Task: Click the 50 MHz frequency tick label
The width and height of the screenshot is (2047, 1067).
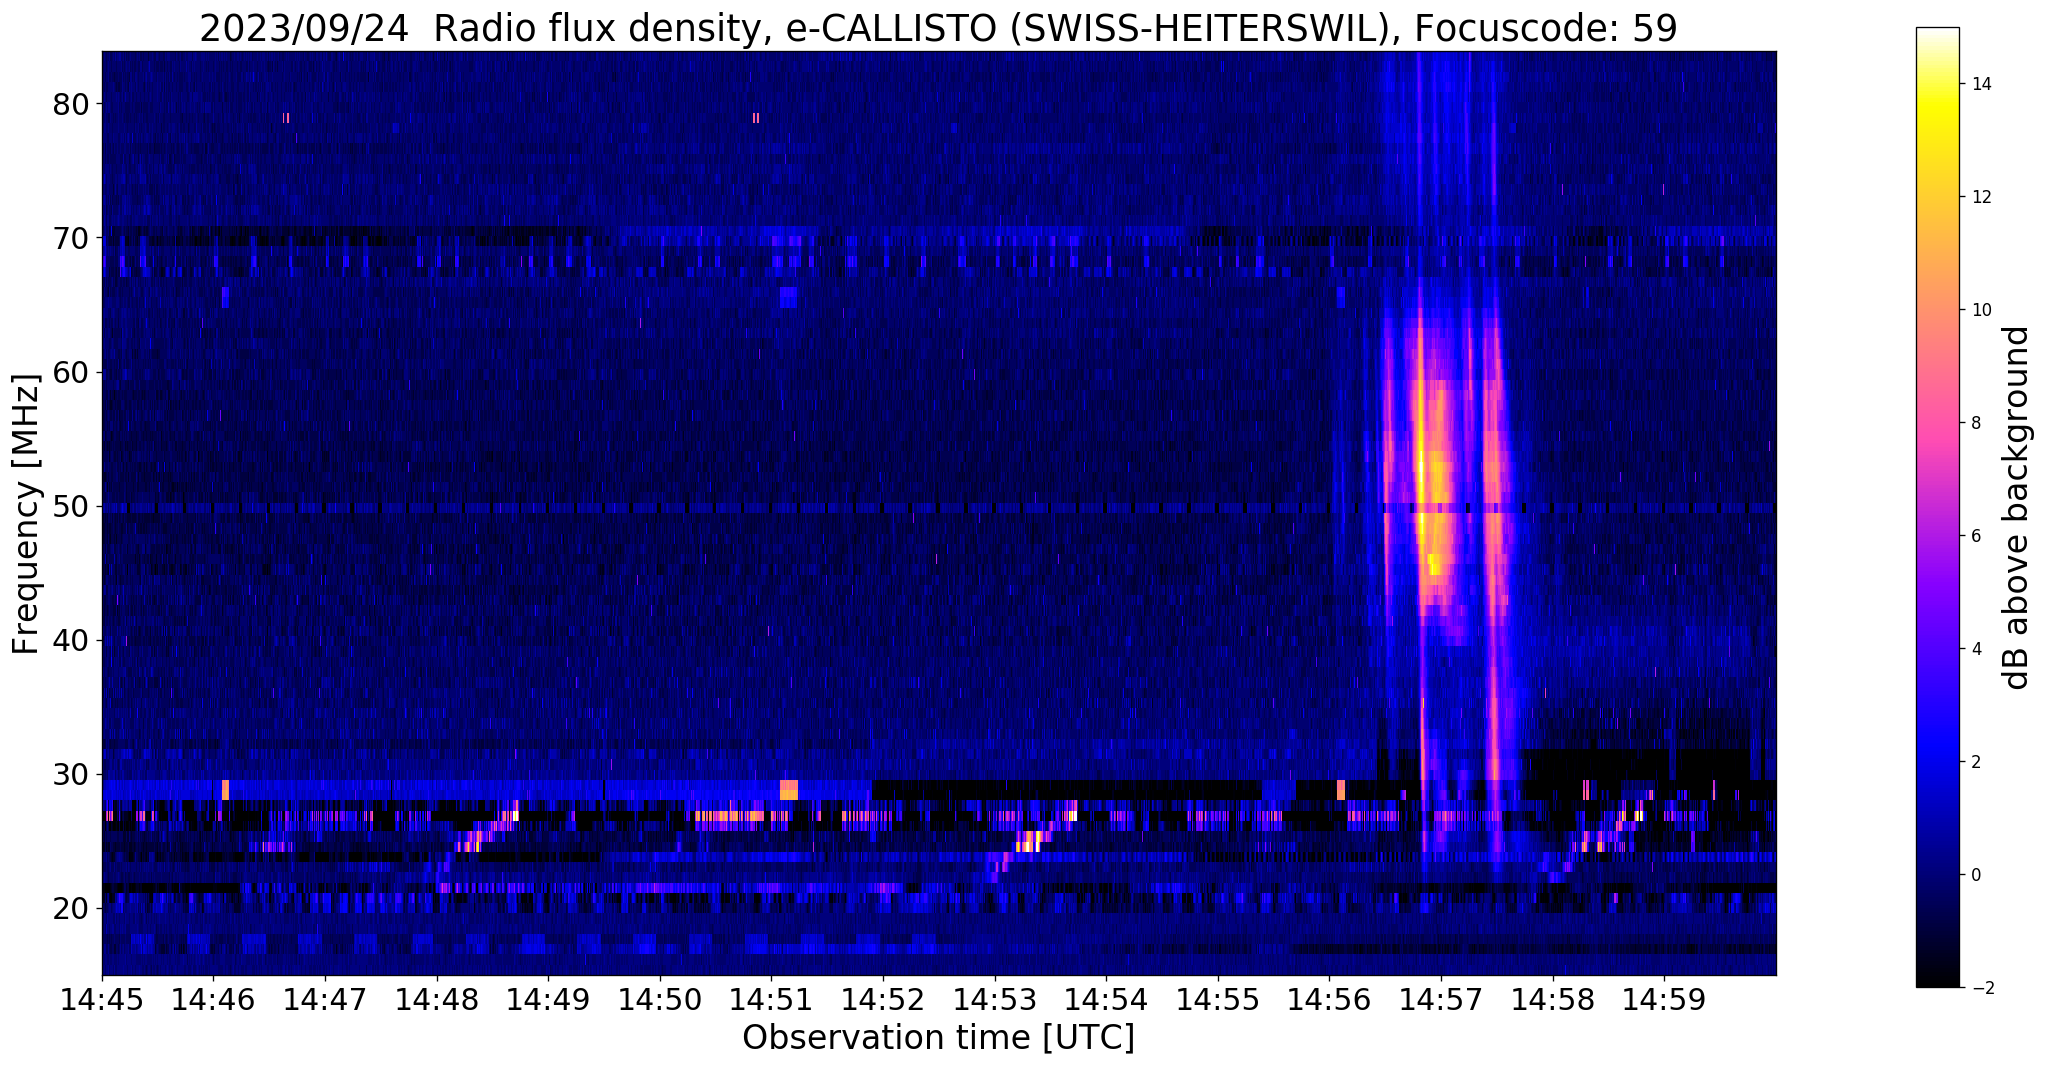Action: point(71,506)
